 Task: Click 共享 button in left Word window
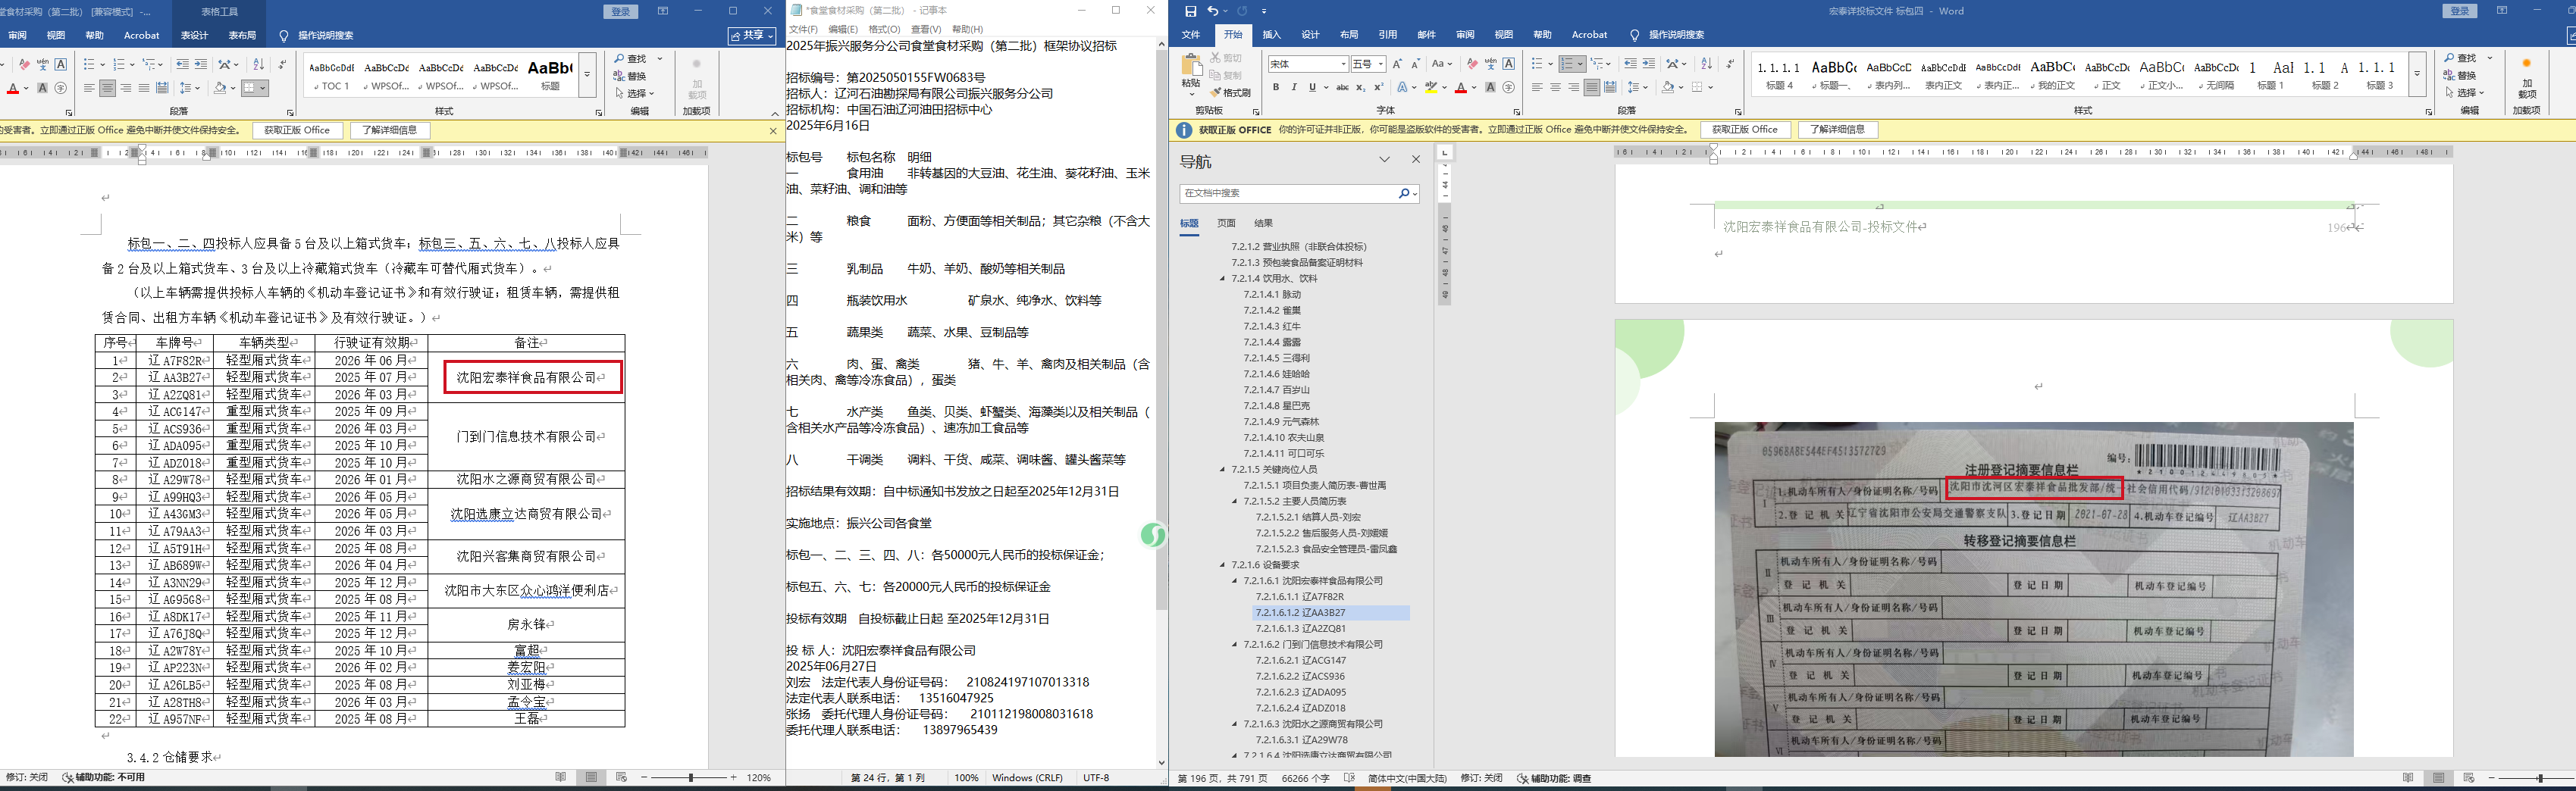[752, 35]
